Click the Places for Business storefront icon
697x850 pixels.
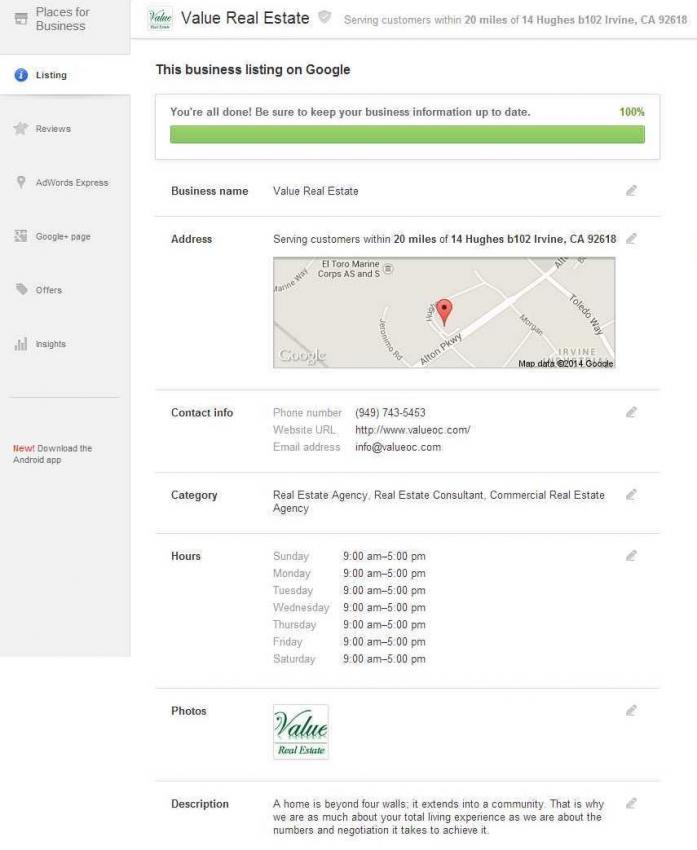coord(21,19)
